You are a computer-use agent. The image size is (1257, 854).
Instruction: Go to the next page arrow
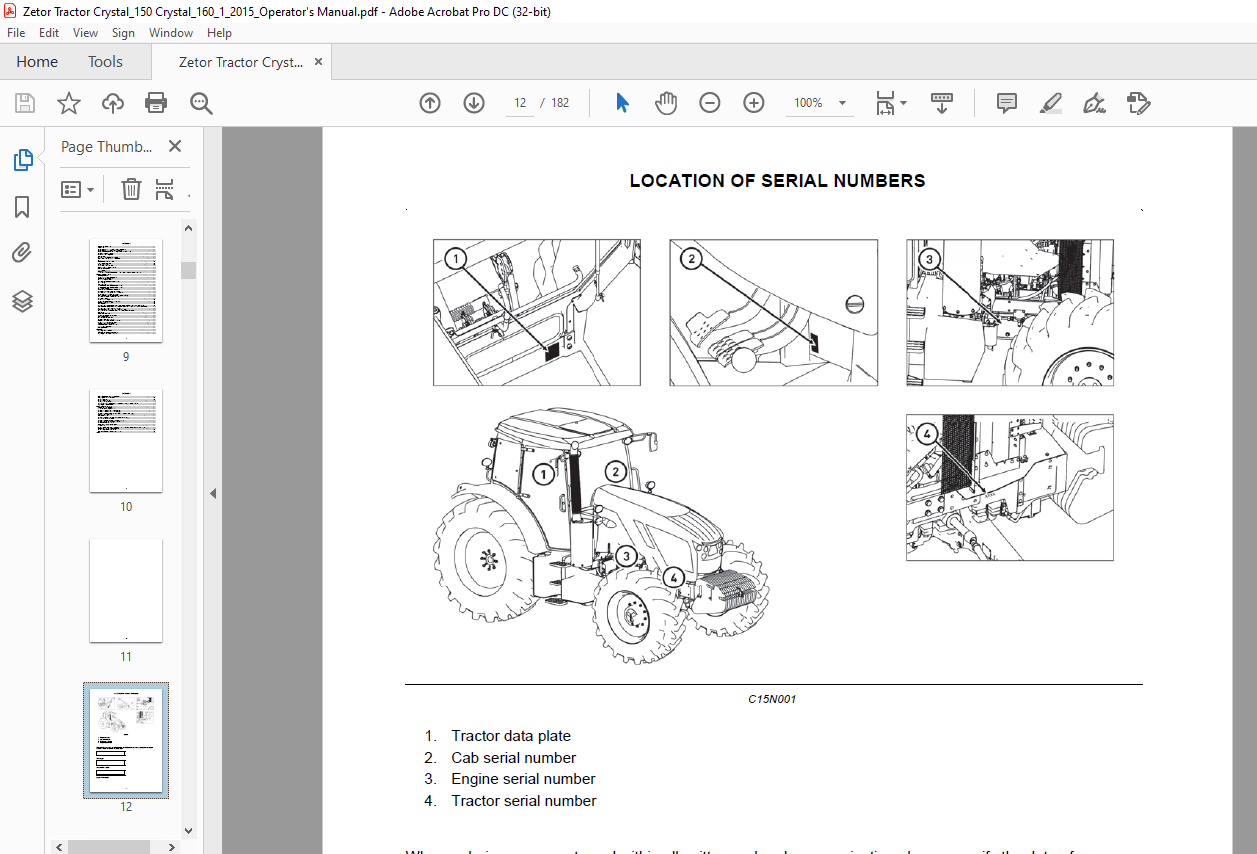[474, 103]
